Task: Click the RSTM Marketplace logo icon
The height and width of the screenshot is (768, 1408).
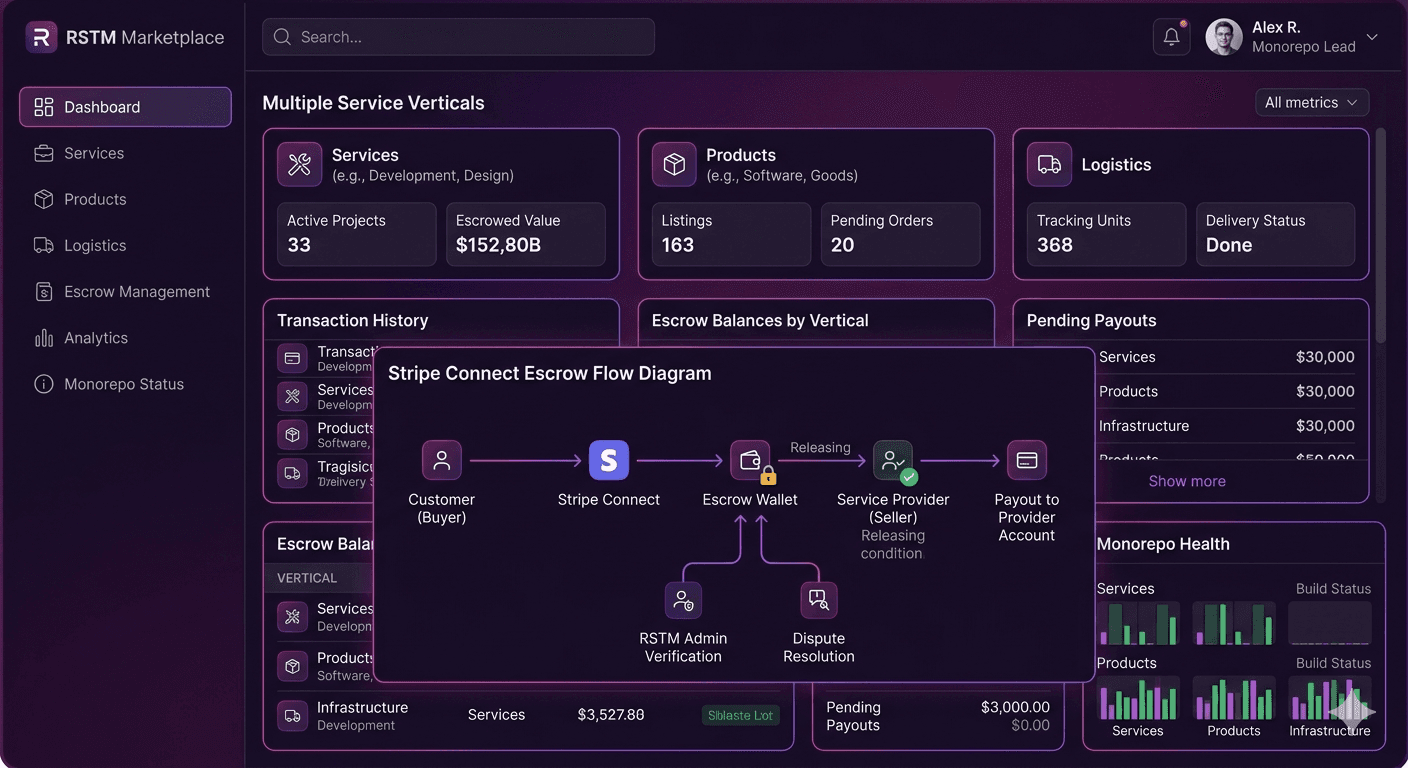Action: pyautogui.click(x=41, y=37)
